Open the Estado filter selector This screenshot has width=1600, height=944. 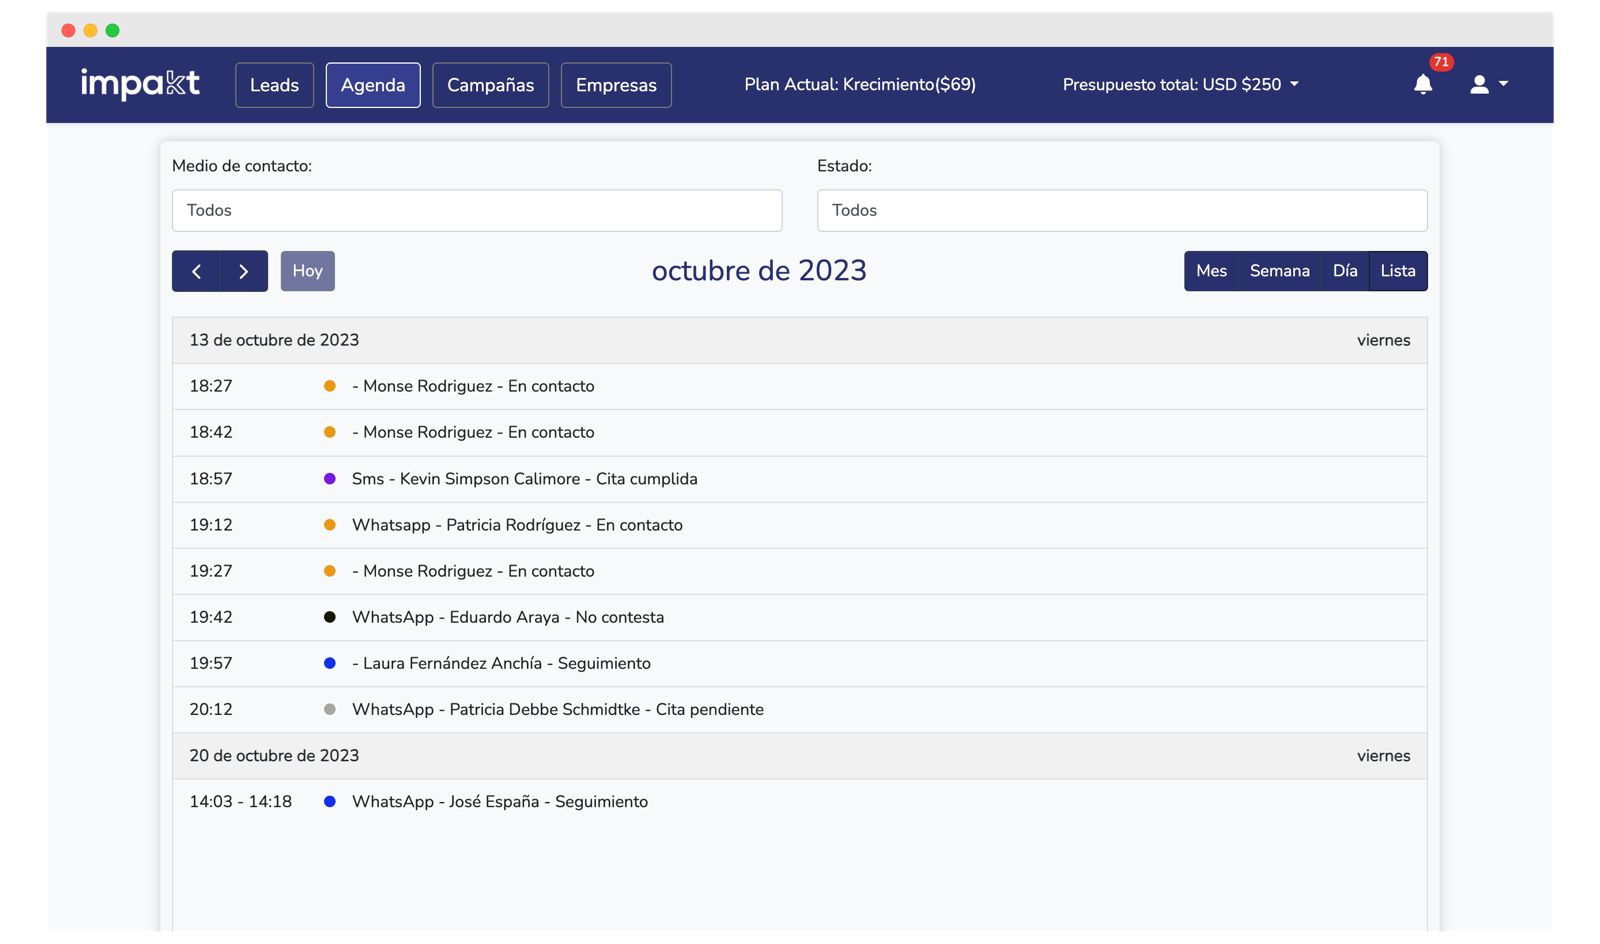pos(1121,211)
